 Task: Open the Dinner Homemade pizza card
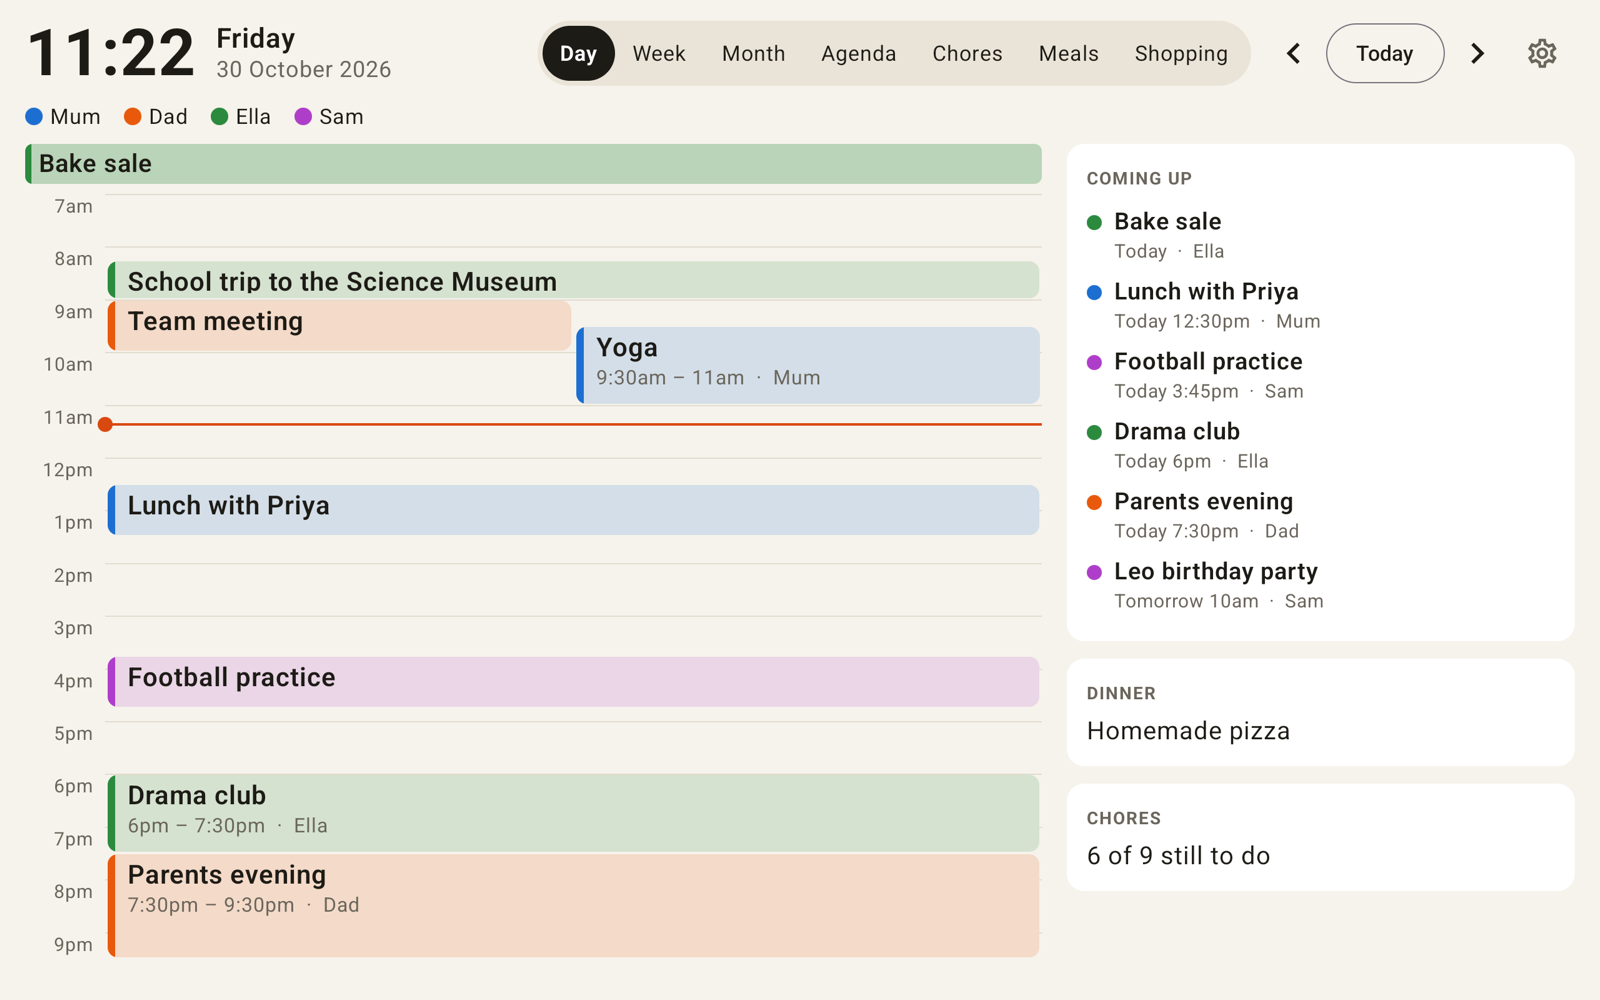click(1320, 713)
